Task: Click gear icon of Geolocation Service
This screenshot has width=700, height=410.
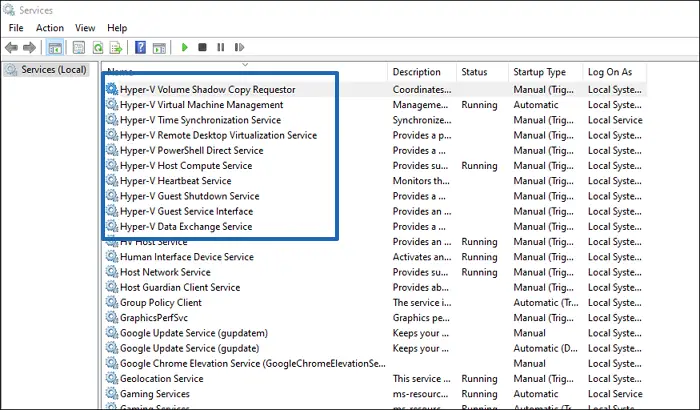Action: click(112, 378)
